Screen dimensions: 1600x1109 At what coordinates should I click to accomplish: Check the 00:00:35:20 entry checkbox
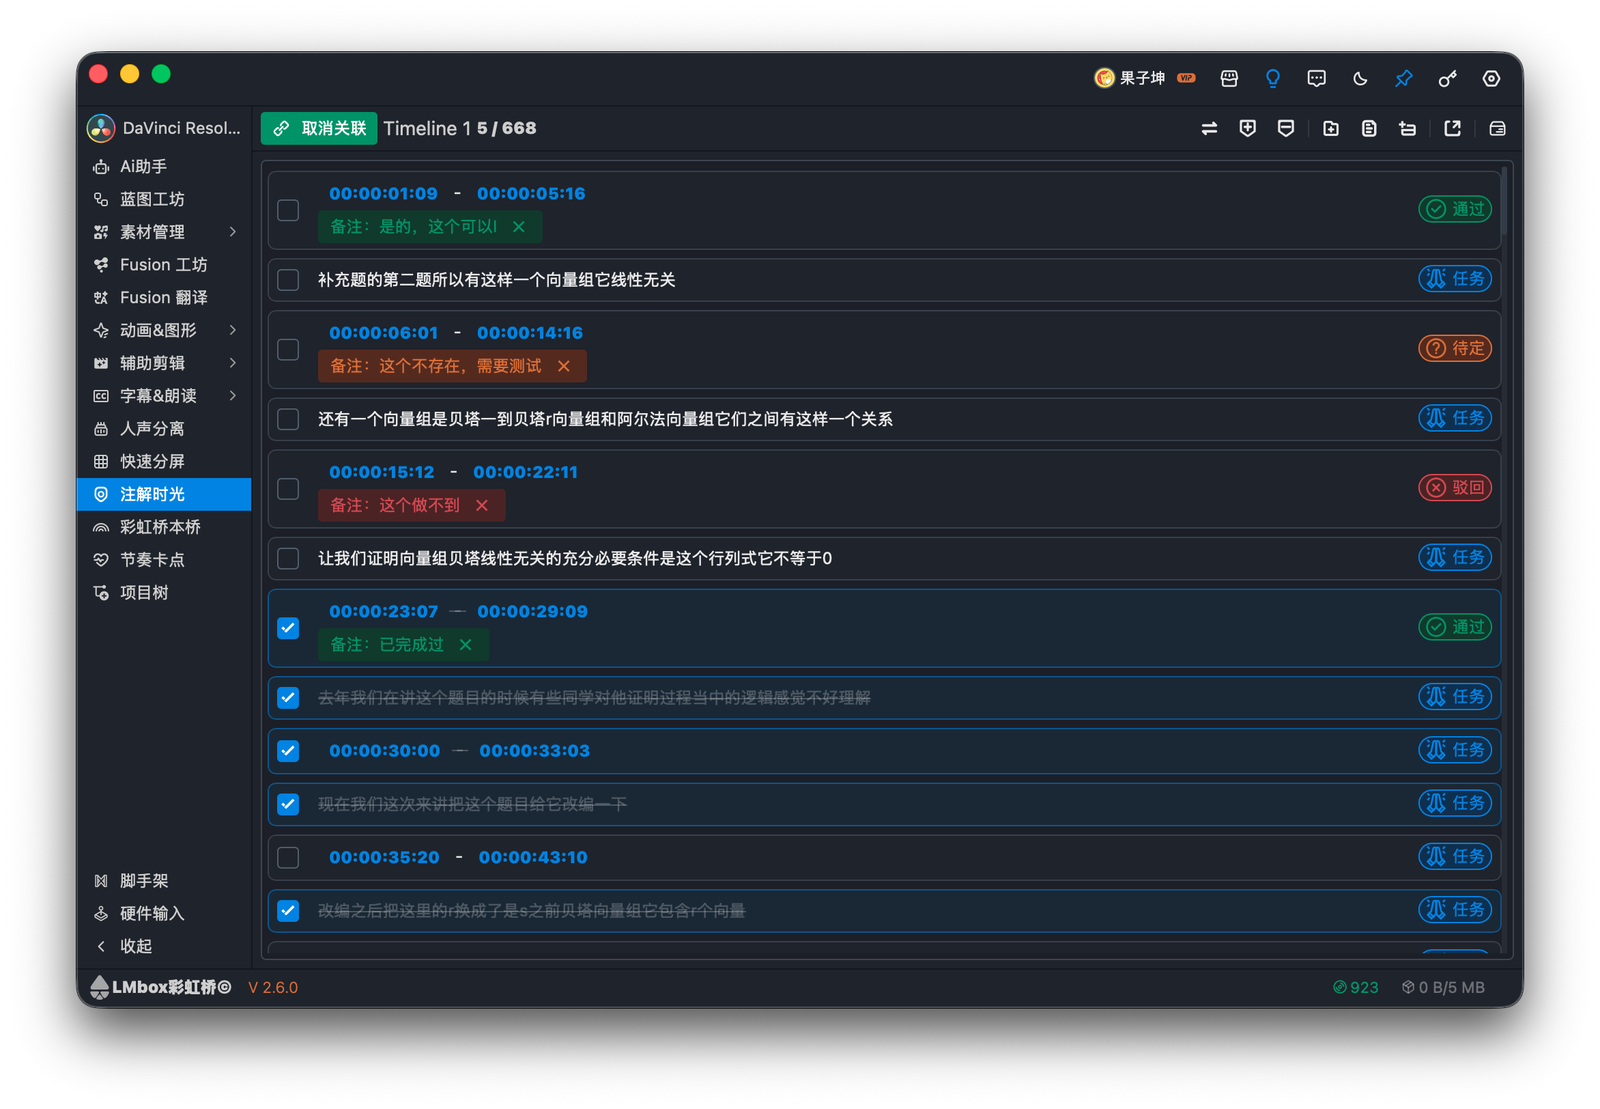[x=288, y=857]
